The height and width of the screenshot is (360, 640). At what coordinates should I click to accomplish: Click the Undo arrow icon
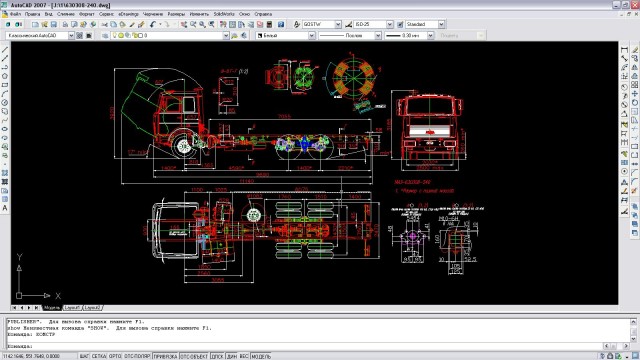pos(153,24)
